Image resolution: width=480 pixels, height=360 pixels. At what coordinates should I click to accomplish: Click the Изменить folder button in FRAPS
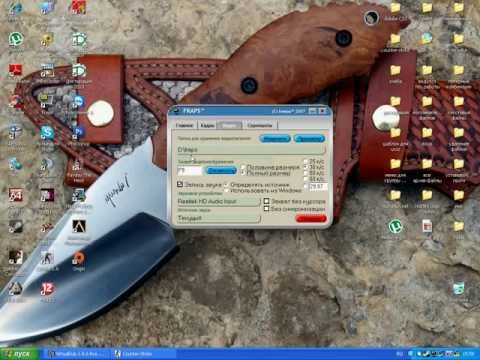[x=275, y=138]
